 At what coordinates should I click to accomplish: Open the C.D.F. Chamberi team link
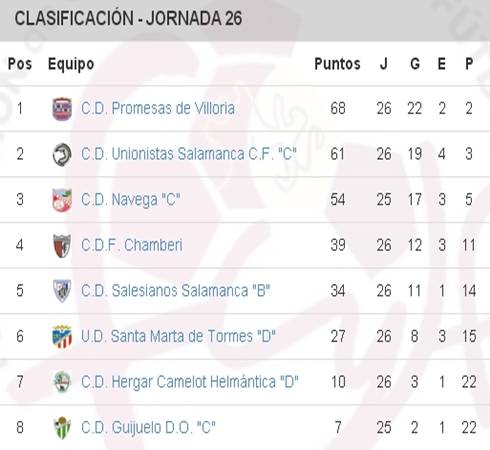(x=132, y=246)
